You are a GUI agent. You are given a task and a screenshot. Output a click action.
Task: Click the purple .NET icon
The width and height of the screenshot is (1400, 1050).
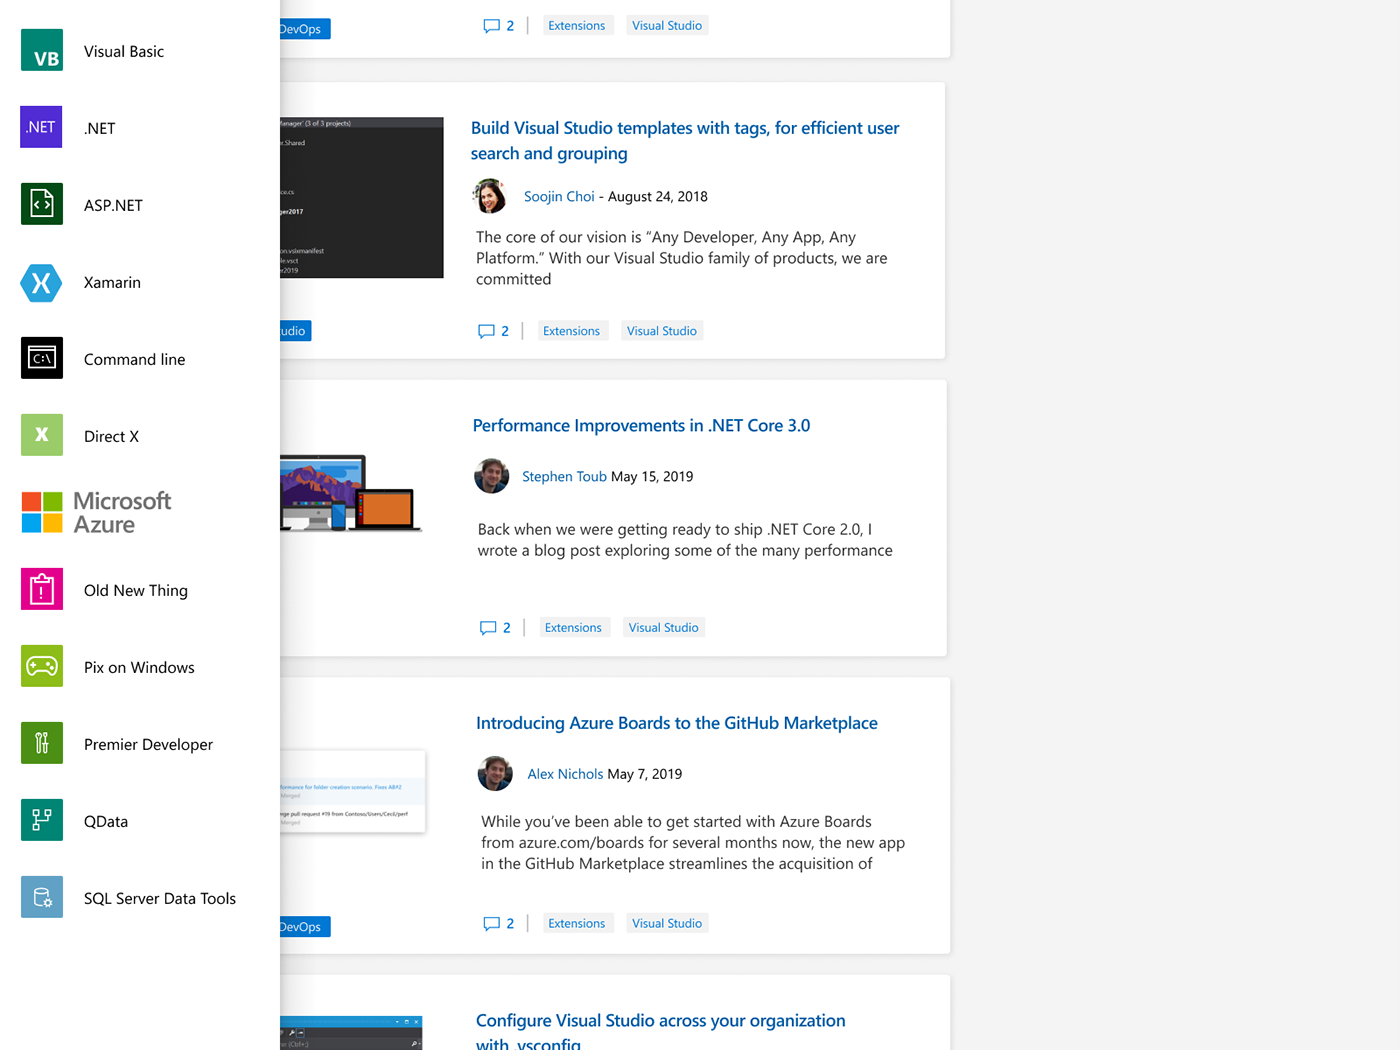[42, 128]
